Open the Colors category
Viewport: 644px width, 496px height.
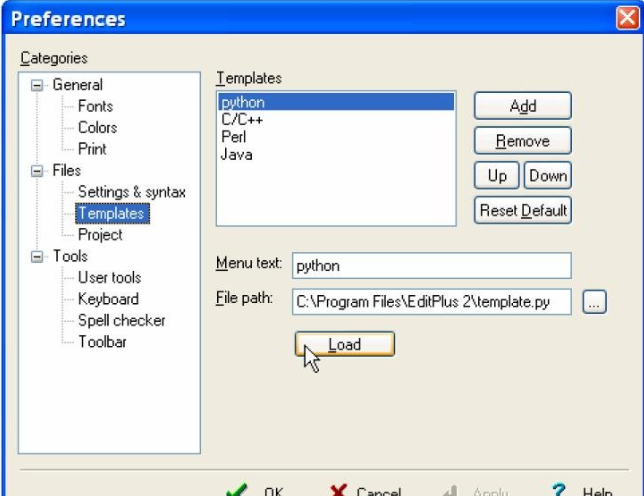click(x=97, y=128)
